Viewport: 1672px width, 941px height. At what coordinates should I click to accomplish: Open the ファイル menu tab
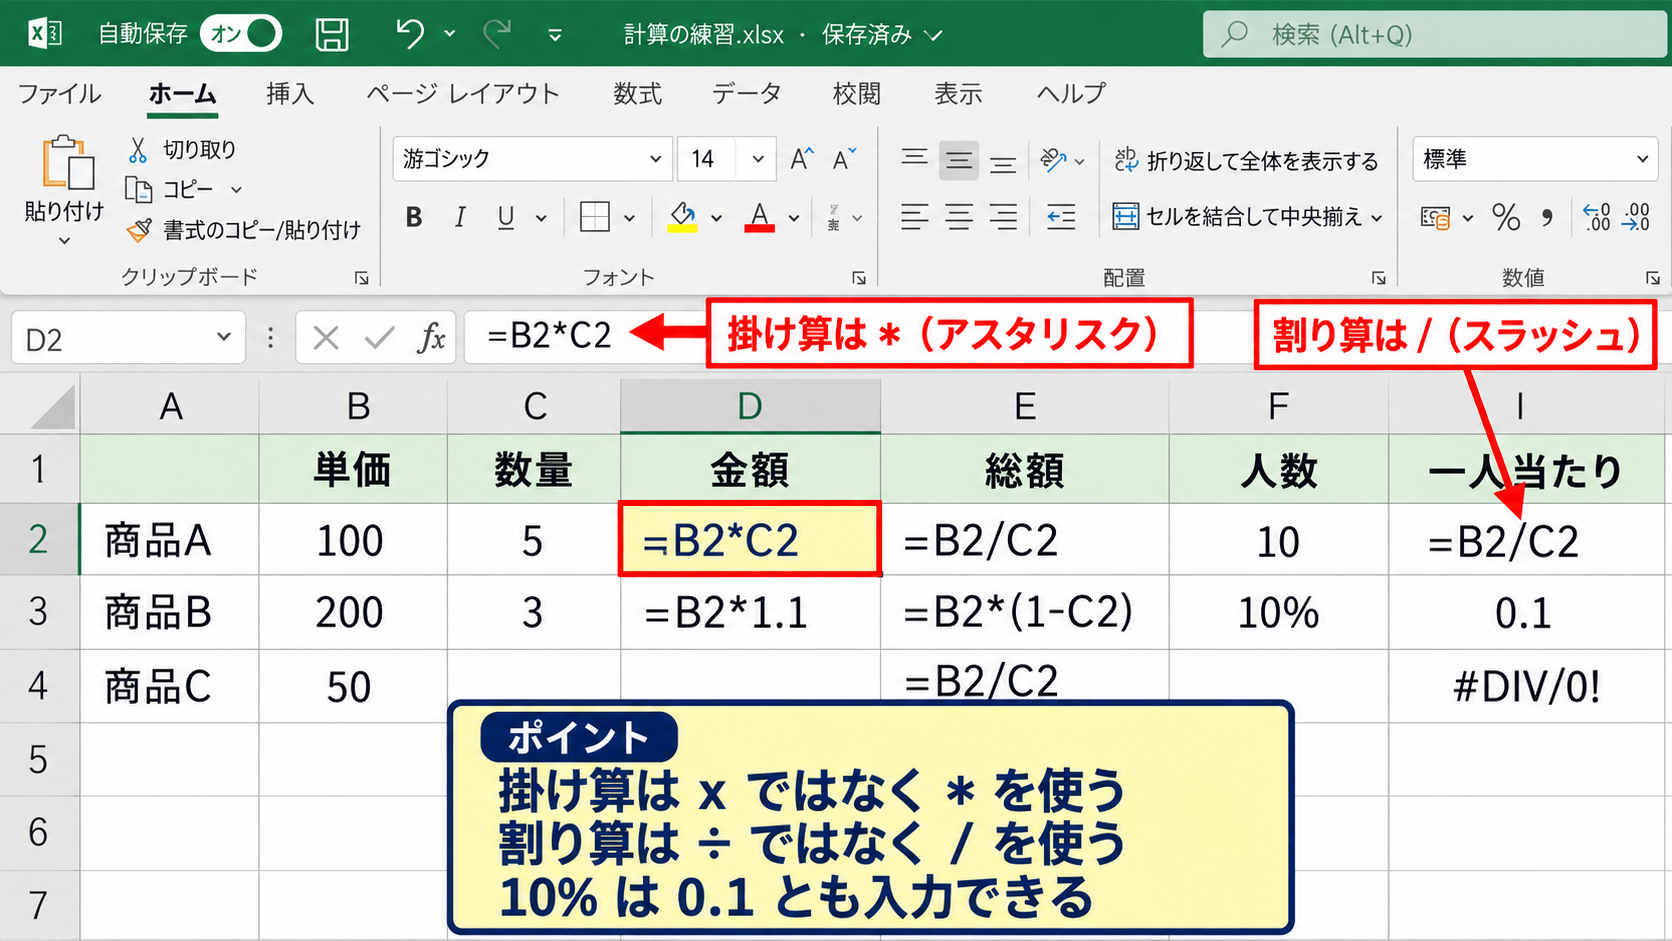pos(60,94)
